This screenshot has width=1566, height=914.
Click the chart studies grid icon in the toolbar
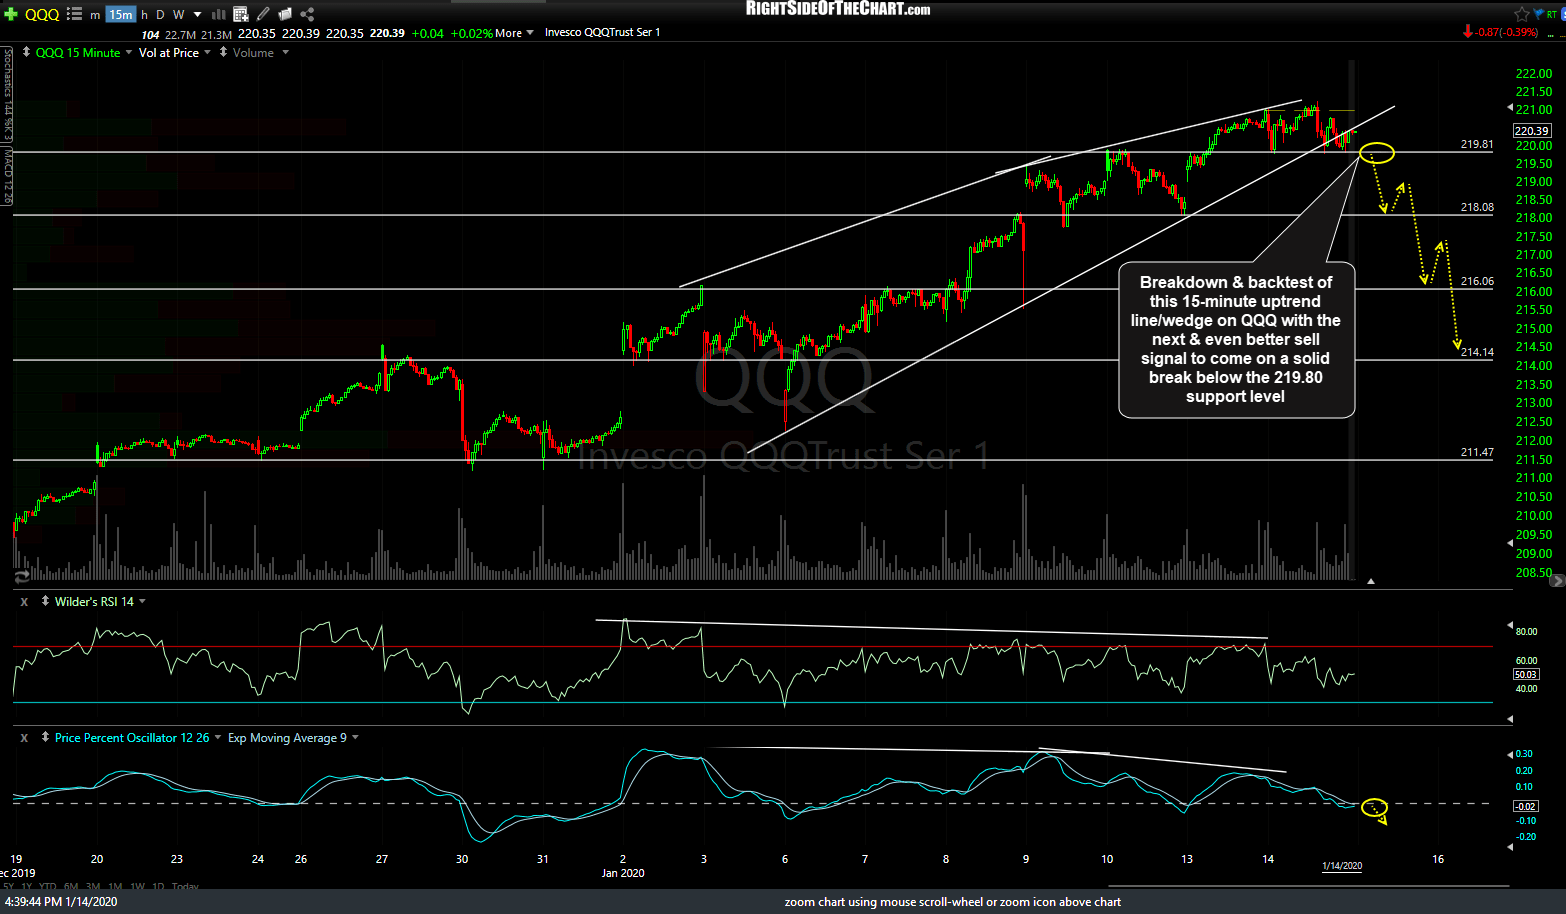pyautogui.click(x=240, y=14)
